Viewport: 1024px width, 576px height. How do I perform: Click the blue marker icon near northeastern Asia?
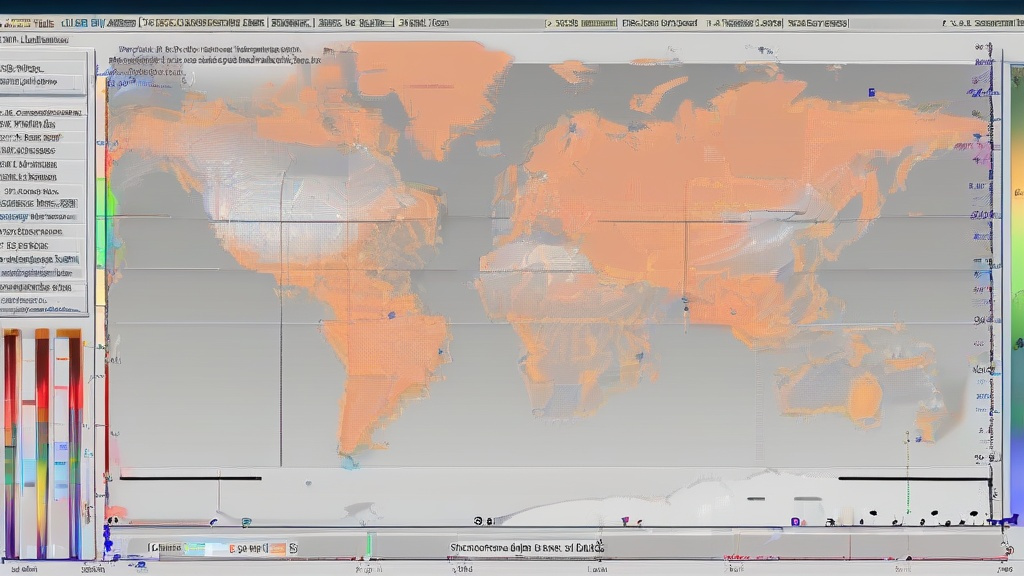[x=871, y=93]
